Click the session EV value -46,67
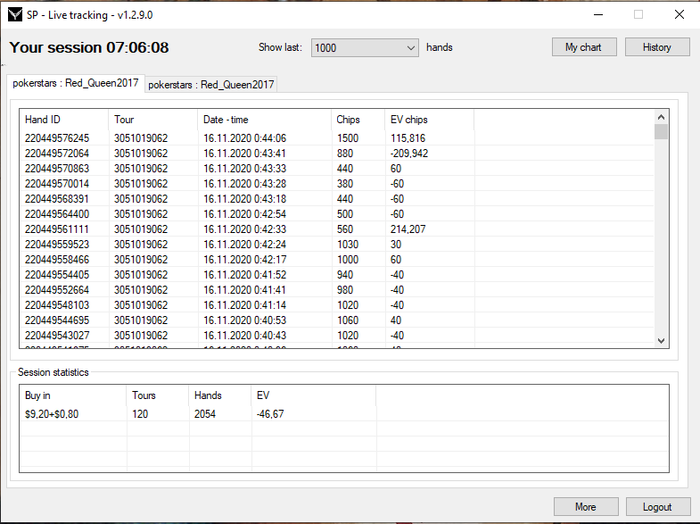 coord(270,414)
